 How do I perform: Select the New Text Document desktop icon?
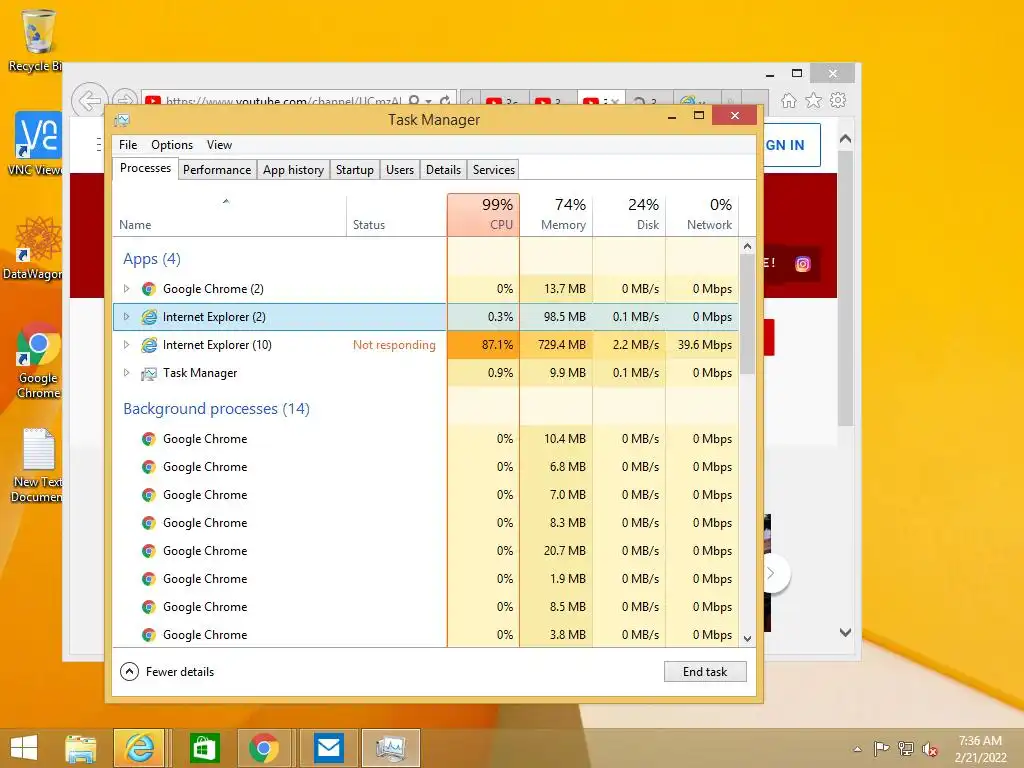tap(38, 465)
